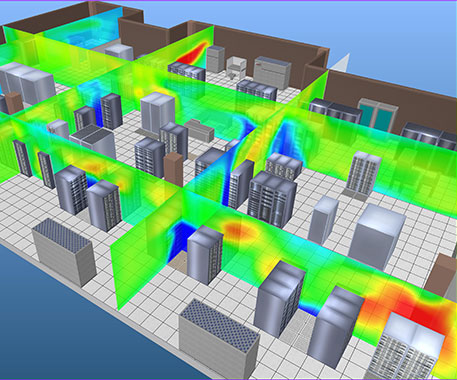This screenshot has width=457, height=380.
Task: Select the brown column beside the center server racks
Action: click(173, 169)
